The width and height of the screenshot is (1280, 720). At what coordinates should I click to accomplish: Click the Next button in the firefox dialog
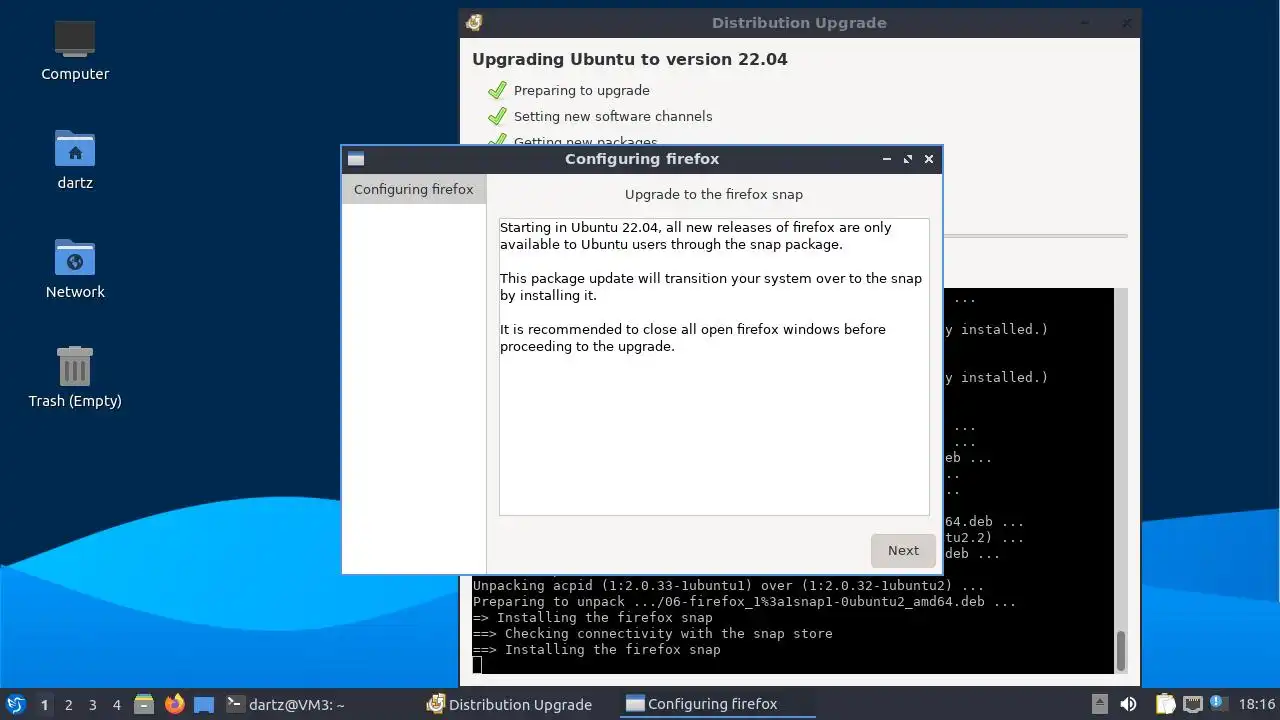(x=903, y=550)
